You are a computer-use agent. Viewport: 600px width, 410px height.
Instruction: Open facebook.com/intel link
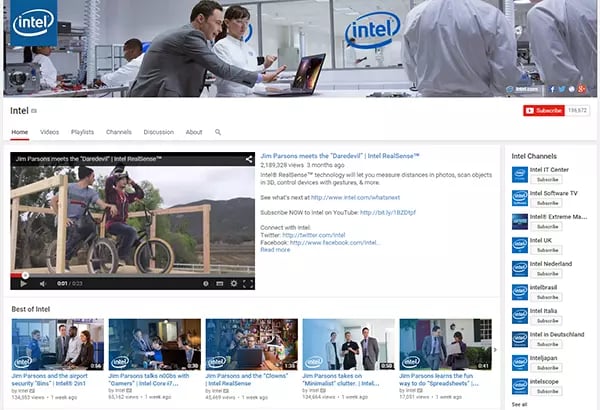334,242
